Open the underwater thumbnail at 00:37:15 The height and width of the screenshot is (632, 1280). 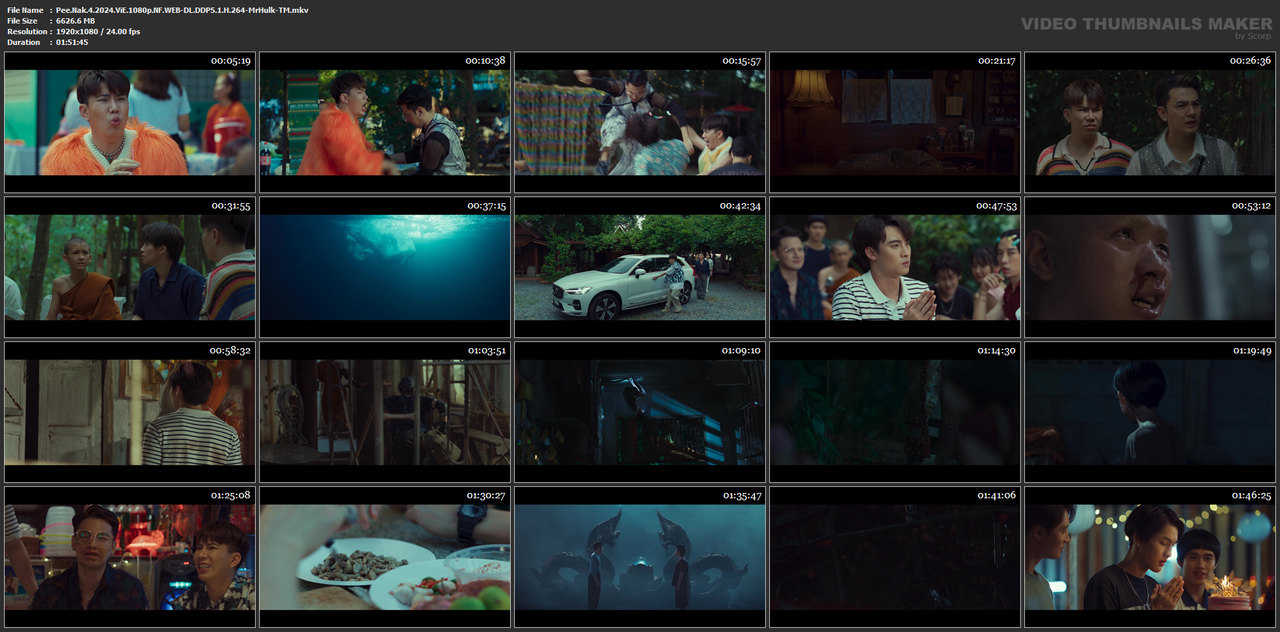pyautogui.click(x=385, y=267)
